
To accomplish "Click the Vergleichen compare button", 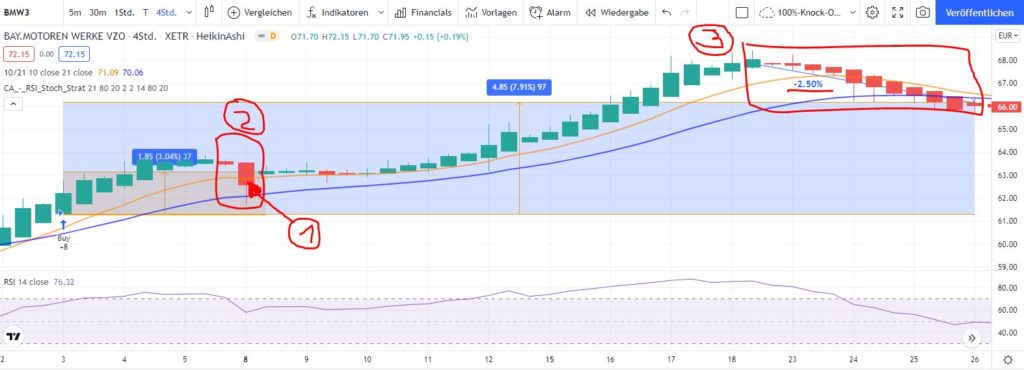I will (261, 12).
